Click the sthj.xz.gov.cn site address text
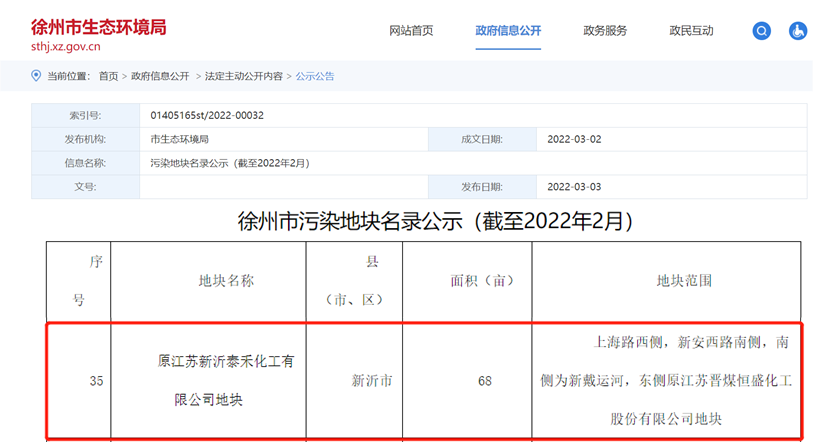820x442 pixels. tap(65, 47)
